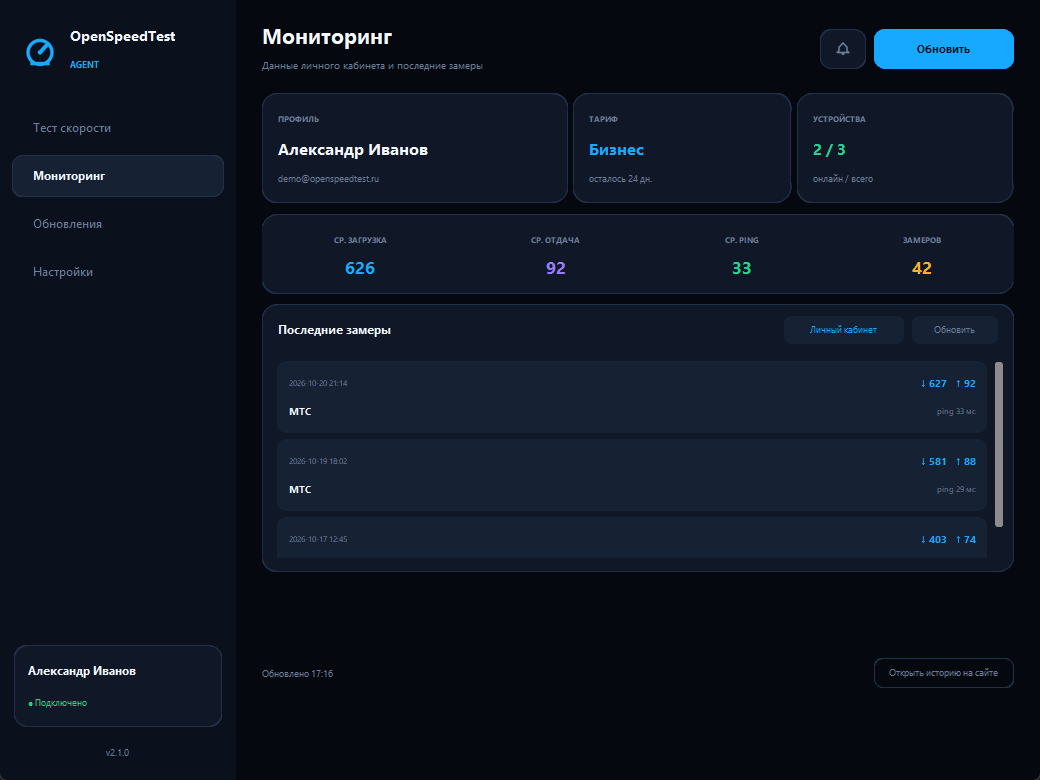Click the ЗАМЕРОВ label

922,240
